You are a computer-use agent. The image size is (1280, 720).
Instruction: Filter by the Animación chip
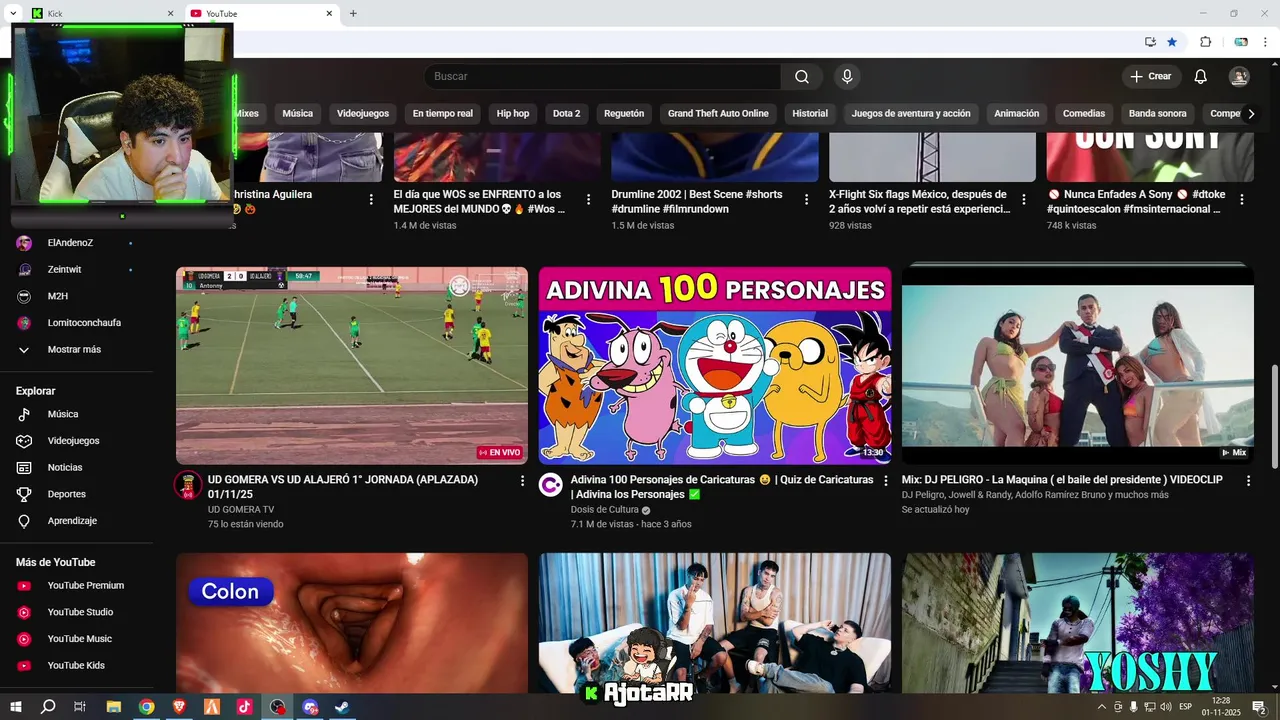point(1017,114)
